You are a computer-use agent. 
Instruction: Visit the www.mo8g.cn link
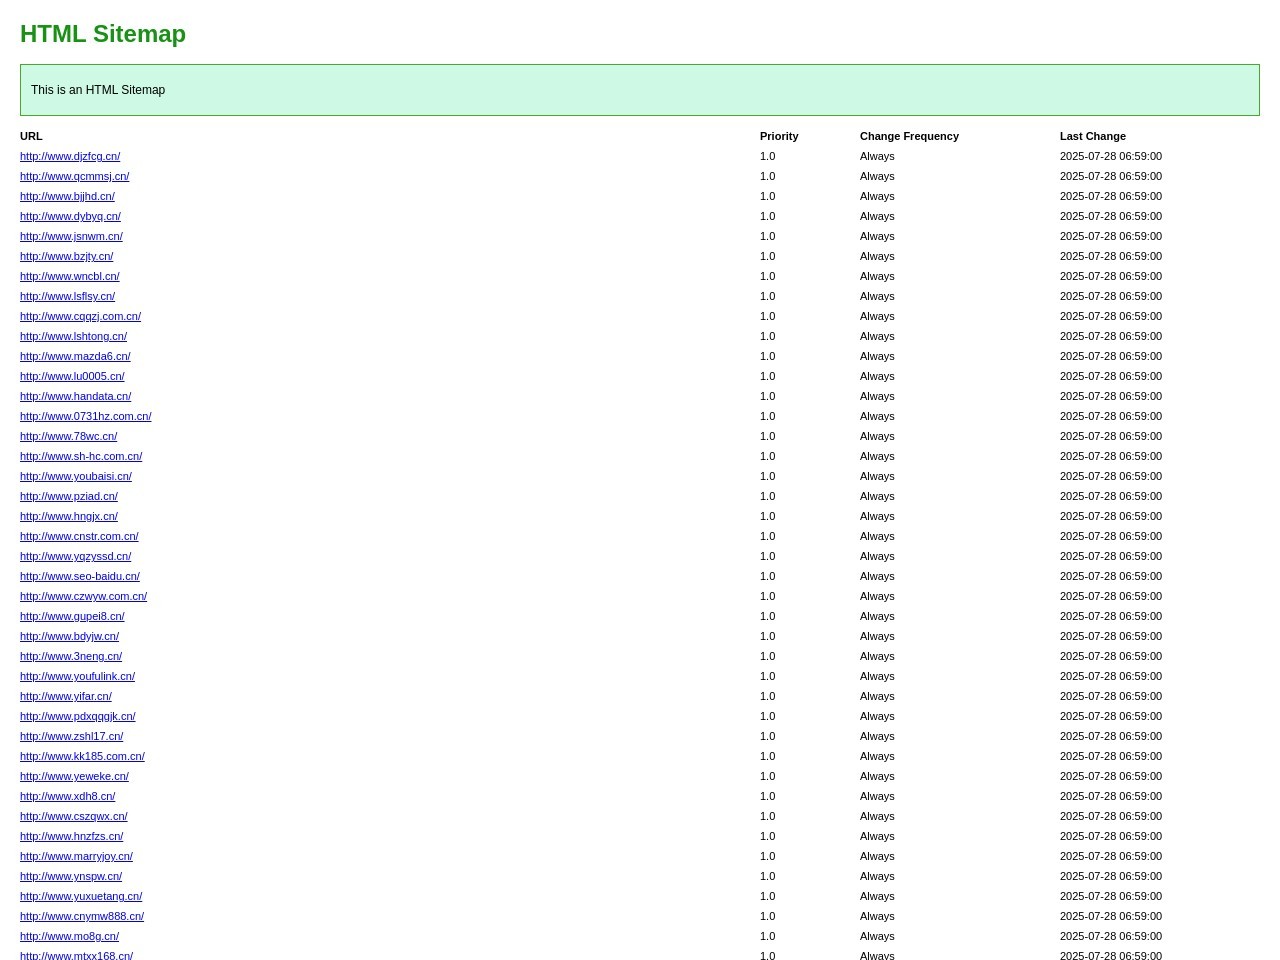coord(69,936)
